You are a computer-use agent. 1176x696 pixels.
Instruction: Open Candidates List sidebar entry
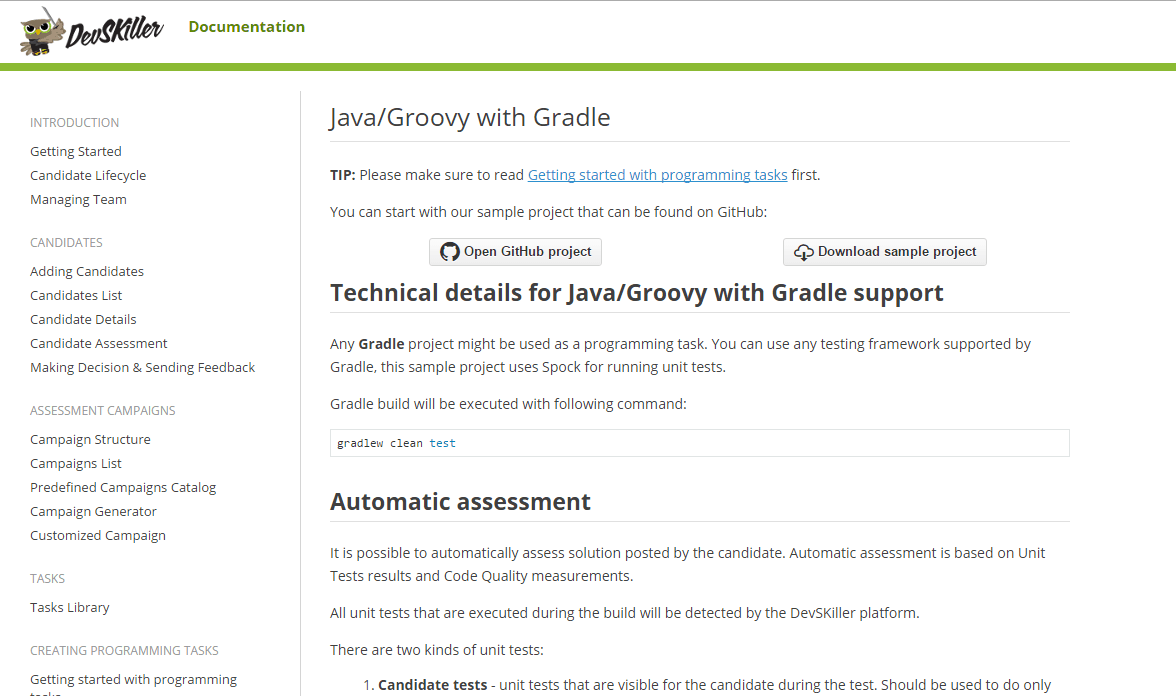(x=76, y=295)
